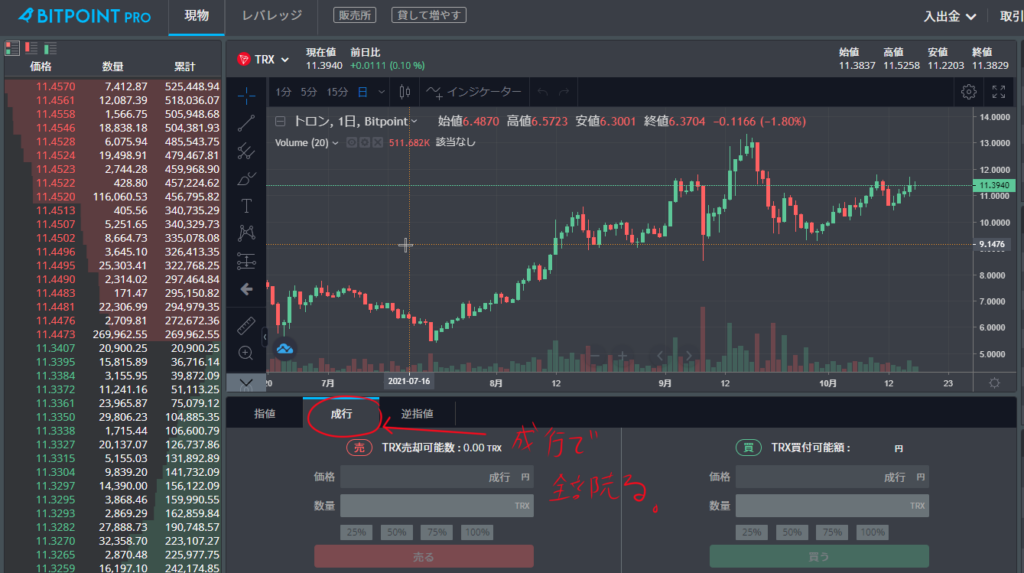Select the text annotation tool
1024x573 pixels.
[x=246, y=206]
